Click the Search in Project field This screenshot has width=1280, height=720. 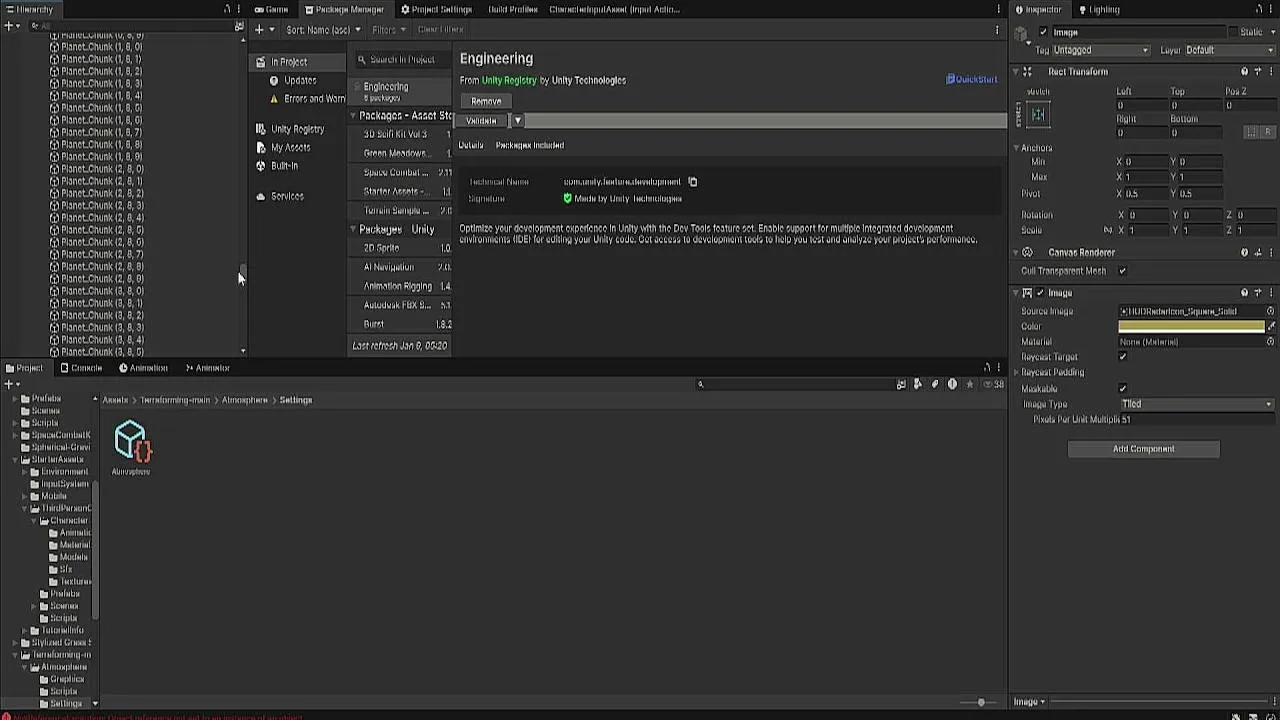(403, 60)
